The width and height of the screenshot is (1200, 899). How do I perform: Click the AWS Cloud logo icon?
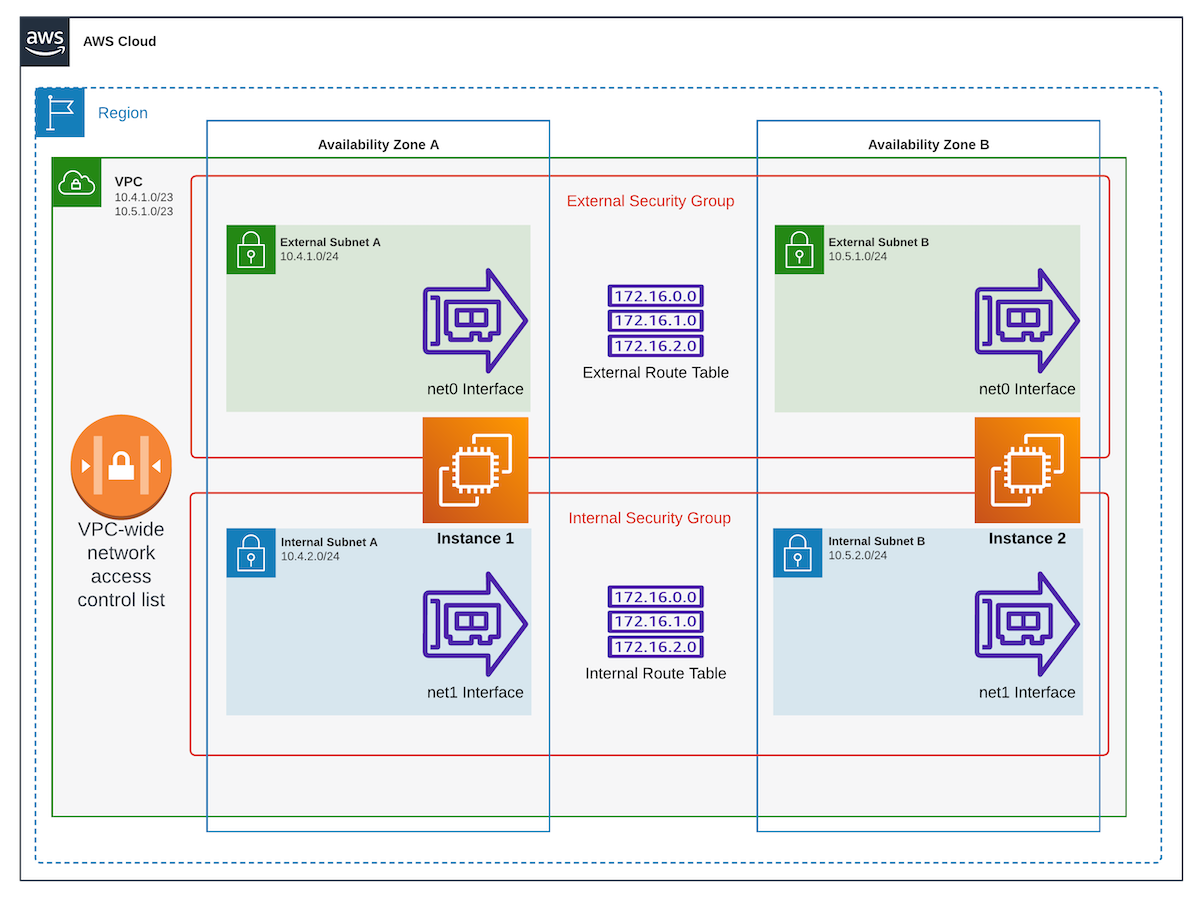pos(44,41)
